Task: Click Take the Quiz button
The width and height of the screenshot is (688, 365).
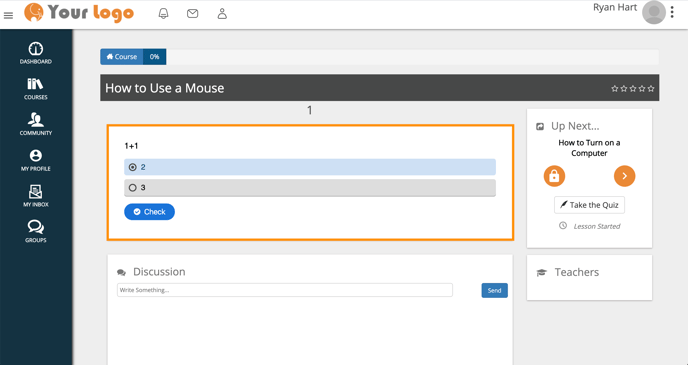Action: coord(589,205)
